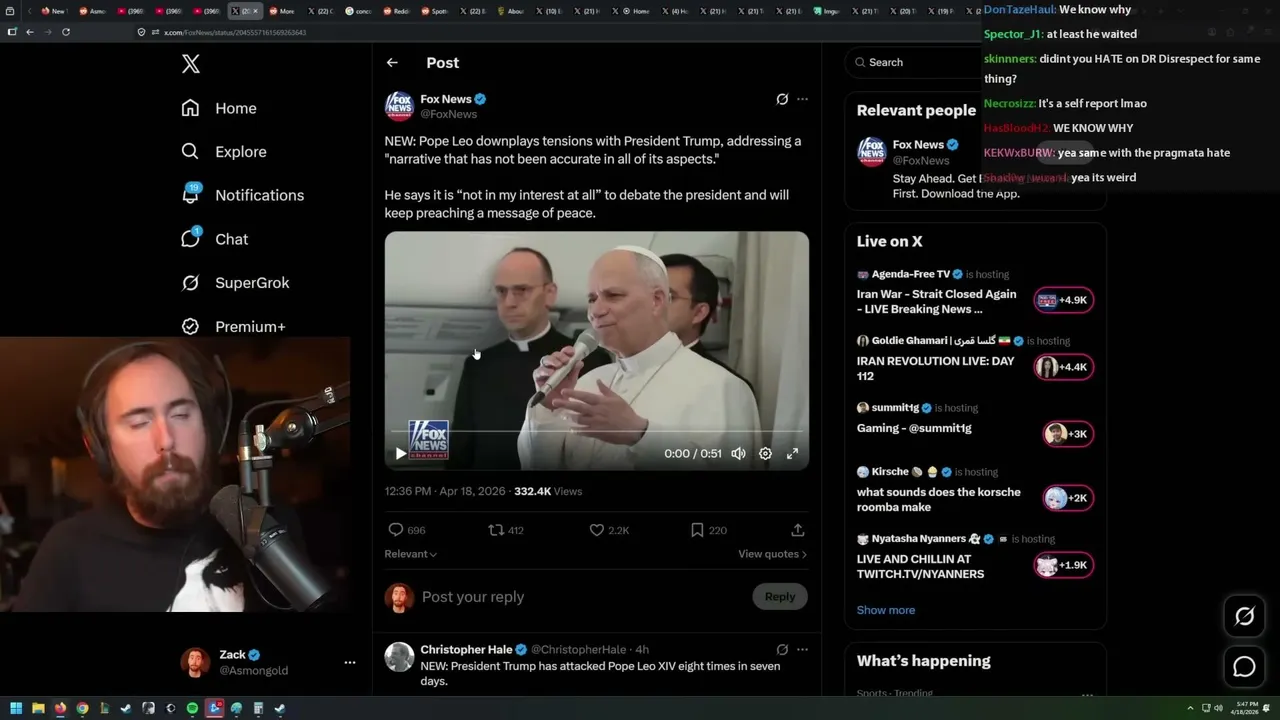Screen dimensions: 1280x720
Task: Open Explore in the sidebar
Action: coord(223,152)
